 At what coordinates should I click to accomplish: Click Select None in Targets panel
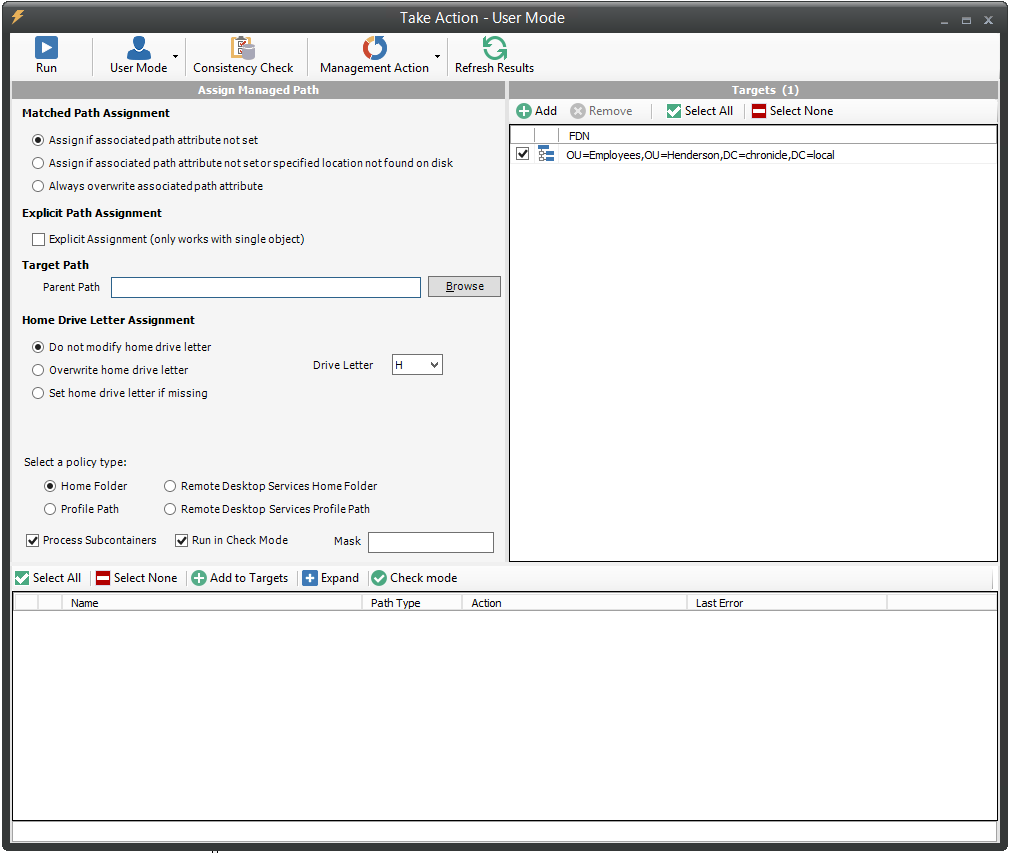click(x=792, y=111)
